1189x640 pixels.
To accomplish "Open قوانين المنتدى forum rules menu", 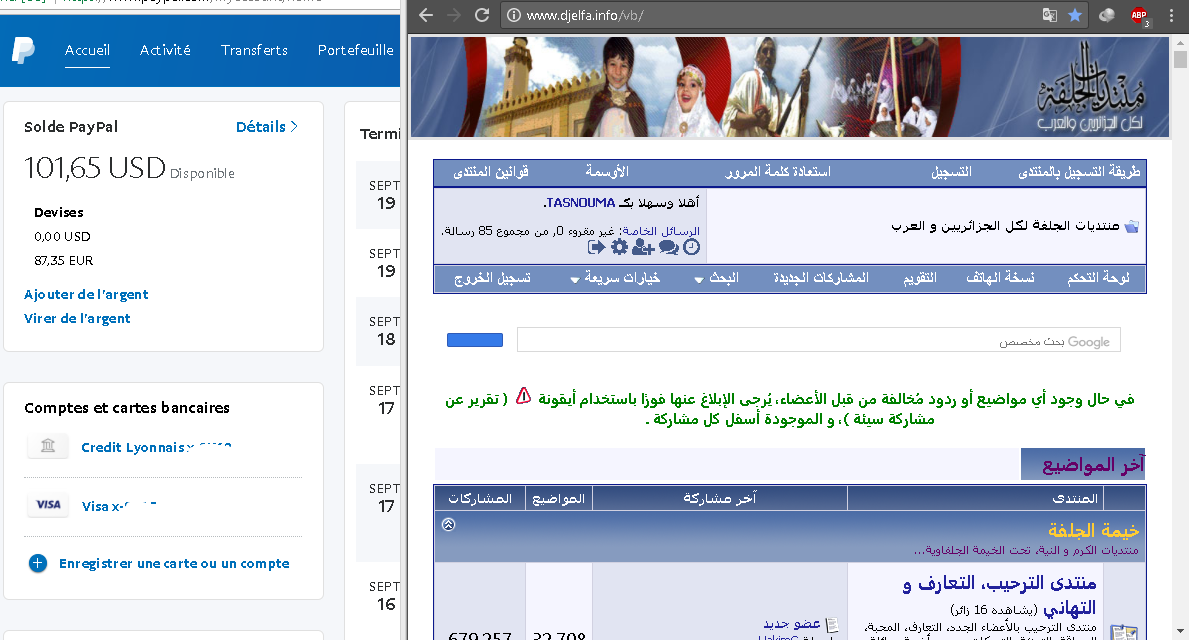I will click(x=491, y=172).
